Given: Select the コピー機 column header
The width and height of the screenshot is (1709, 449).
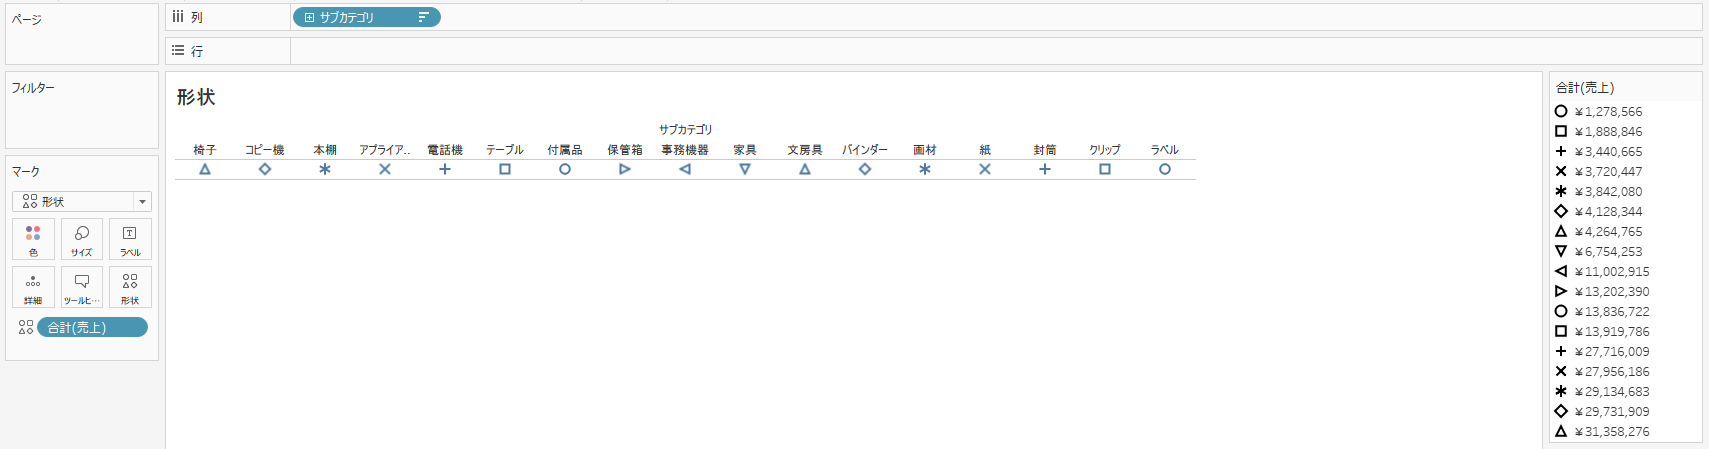Looking at the screenshot, I should coord(265,149).
